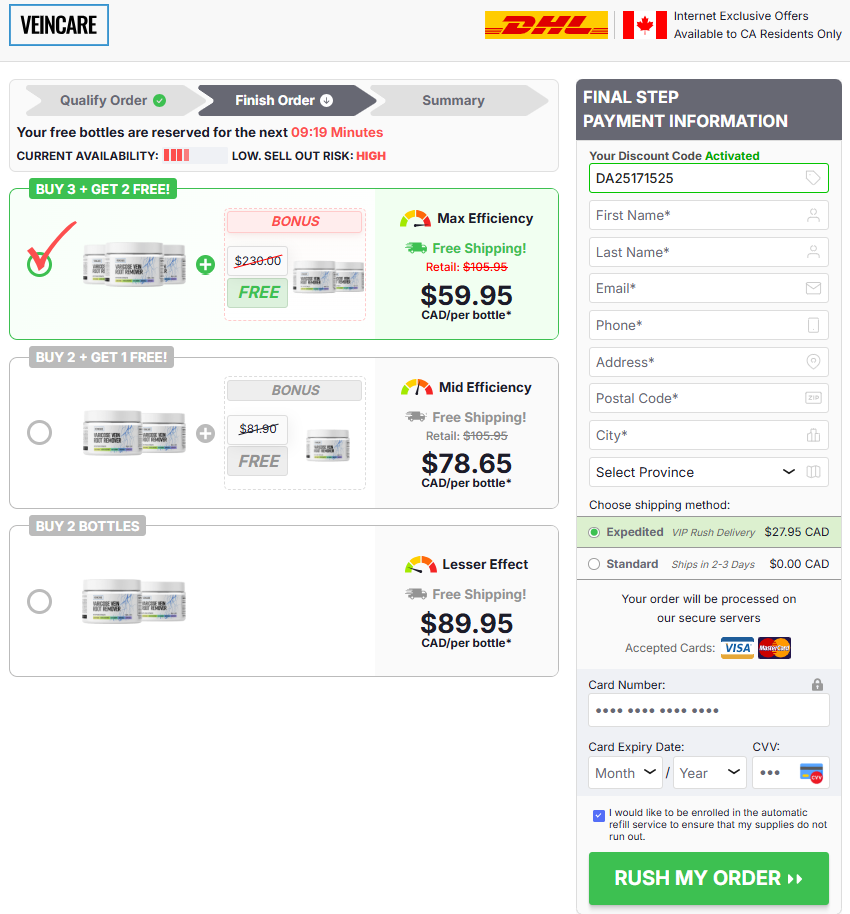Viewport: 850px width, 914px height.
Task: Click the Rush My Order button
Action: 708,878
